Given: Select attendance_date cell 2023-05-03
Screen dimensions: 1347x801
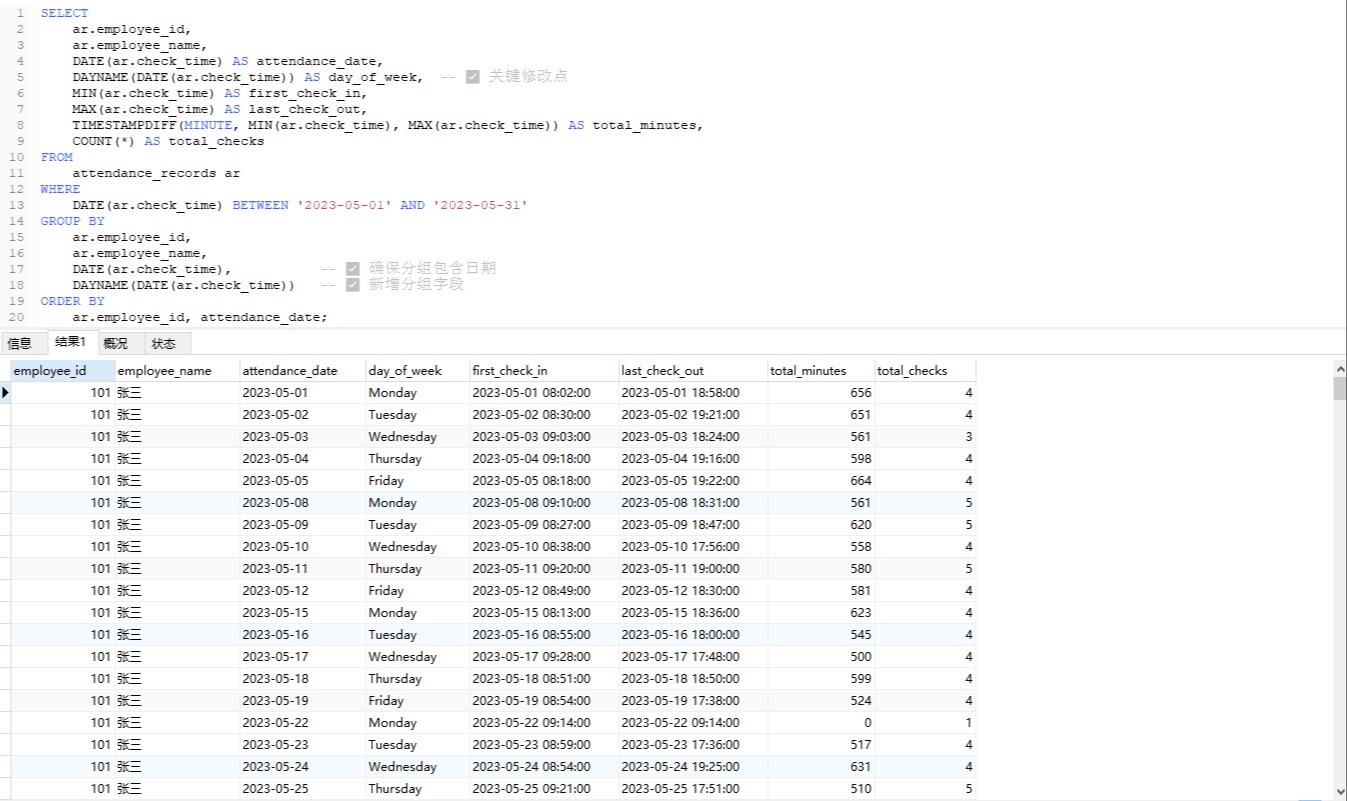Looking at the screenshot, I should [303, 436].
